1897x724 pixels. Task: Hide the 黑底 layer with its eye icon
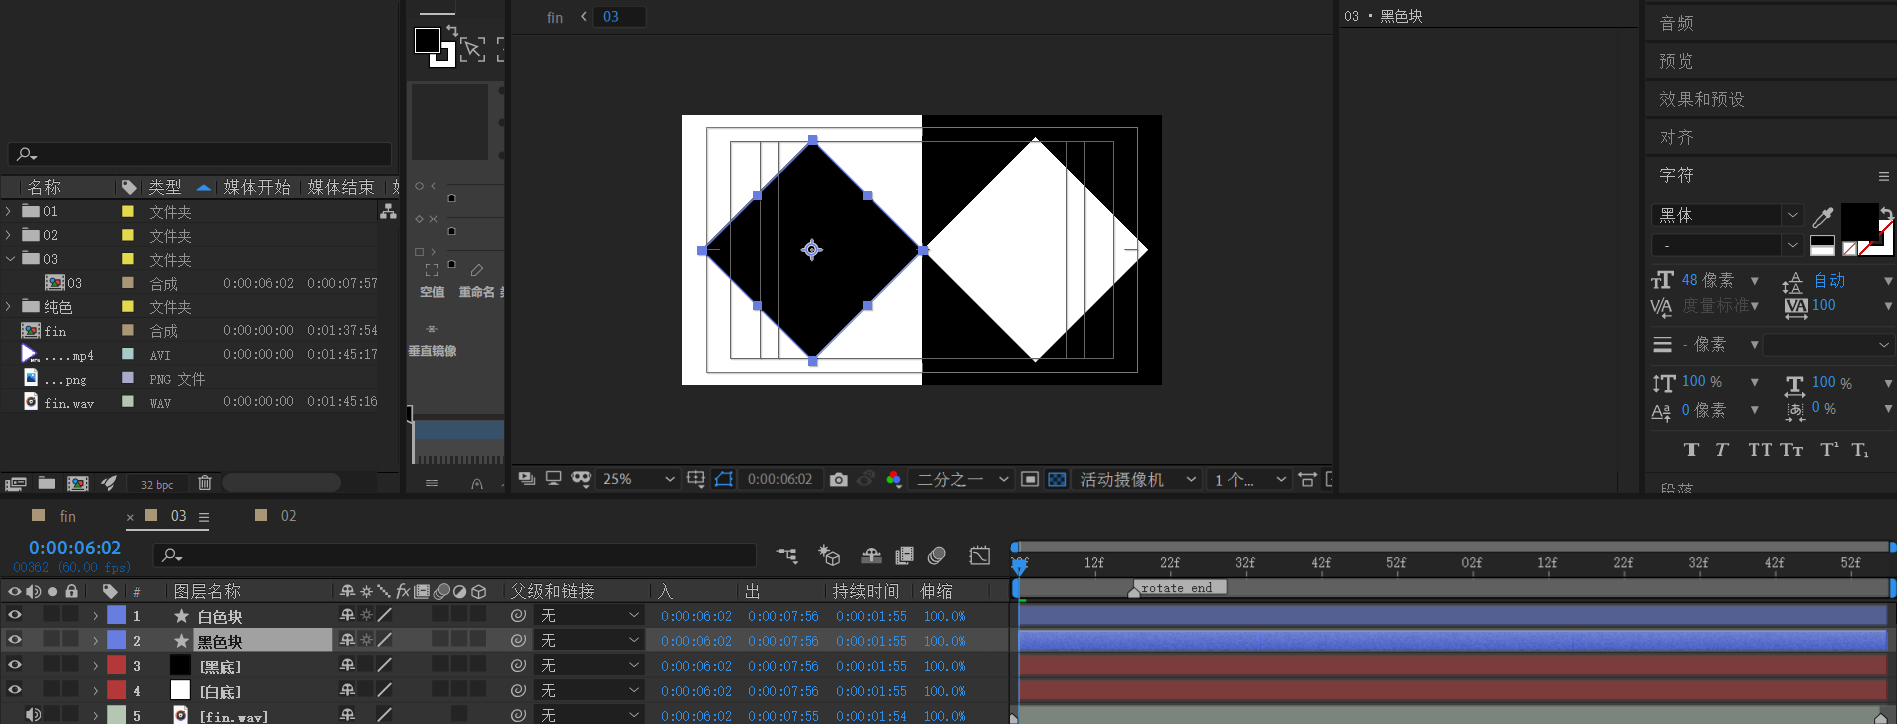click(x=15, y=665)
